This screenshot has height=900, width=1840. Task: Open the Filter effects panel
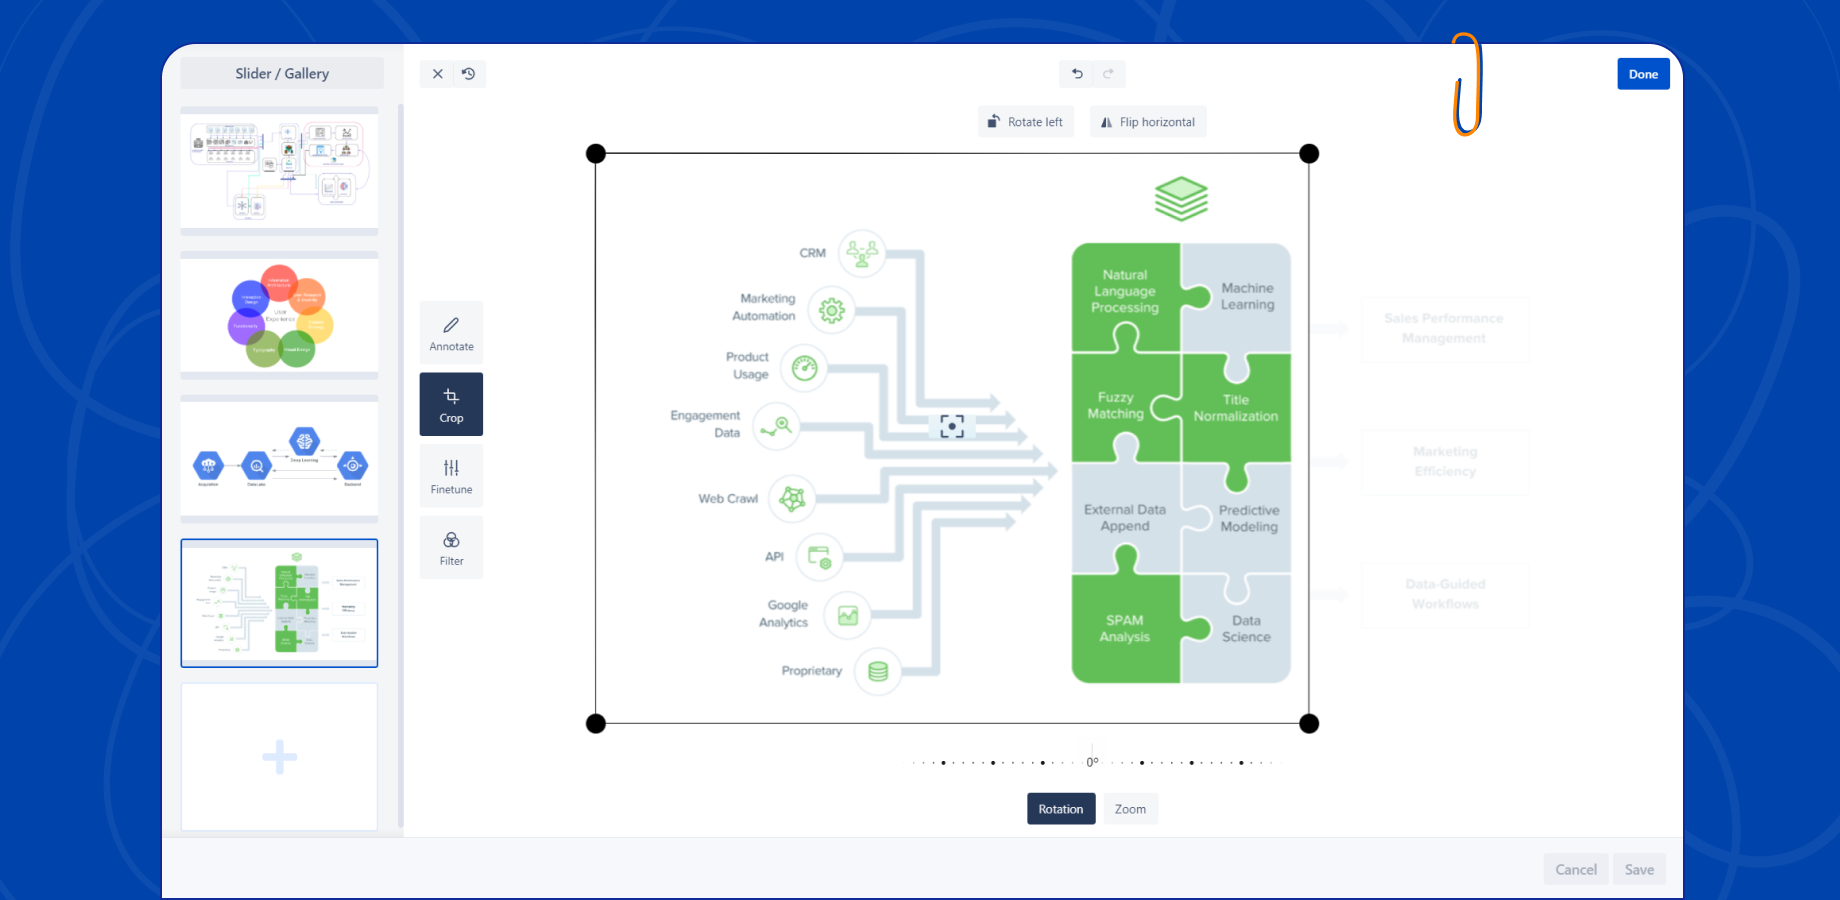451,547
